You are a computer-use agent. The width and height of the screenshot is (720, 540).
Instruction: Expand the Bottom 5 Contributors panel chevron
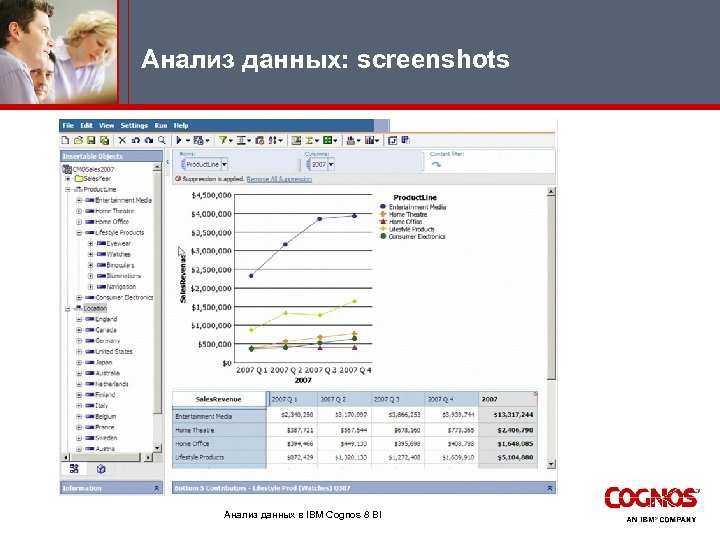(550, 488)
